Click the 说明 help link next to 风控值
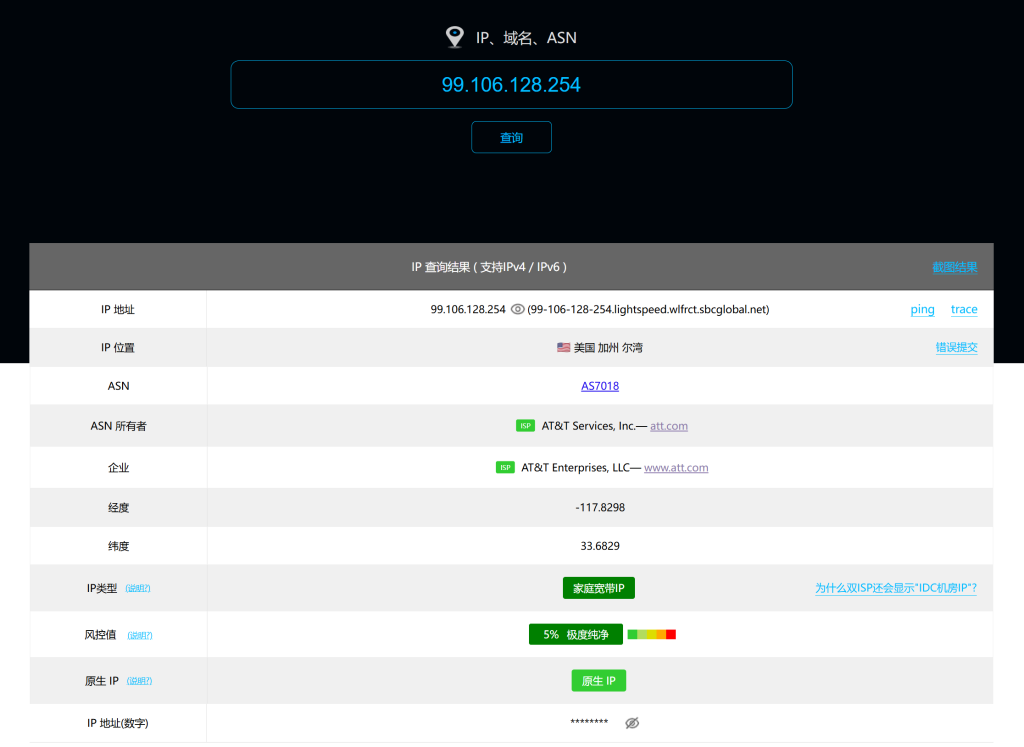This screenshot has height=747, width=1024. [139, 635]
